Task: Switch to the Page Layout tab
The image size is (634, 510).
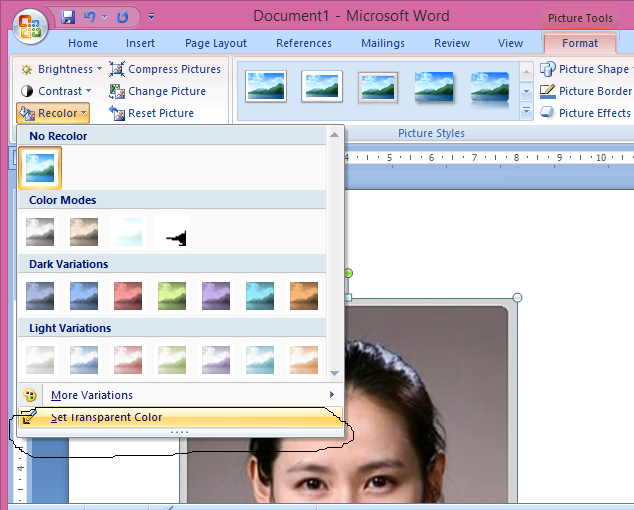Action: coord(216,43)
